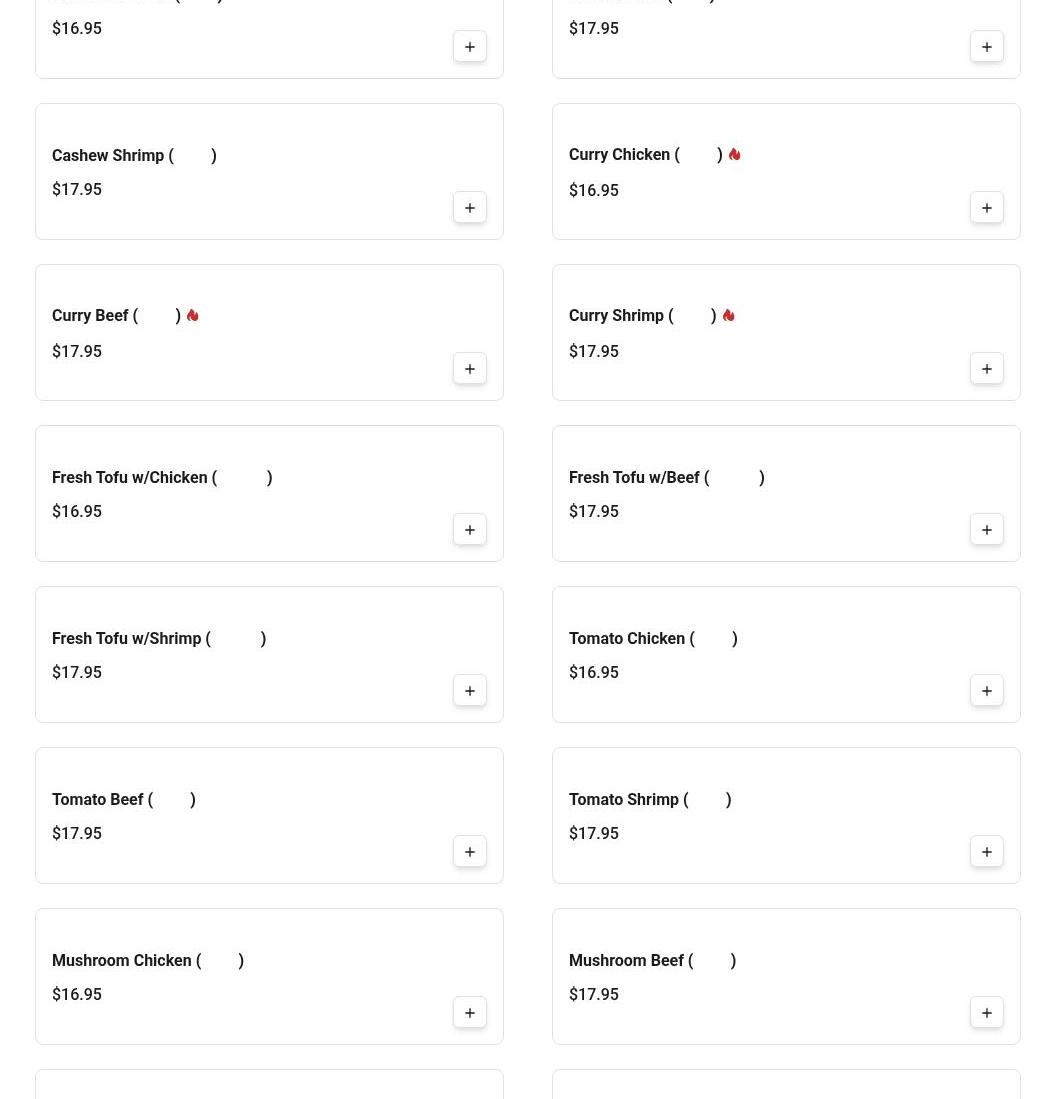
Task: Add Mushroom Beef to cart
Action: pyautogui.click(x=986, y=1012)
